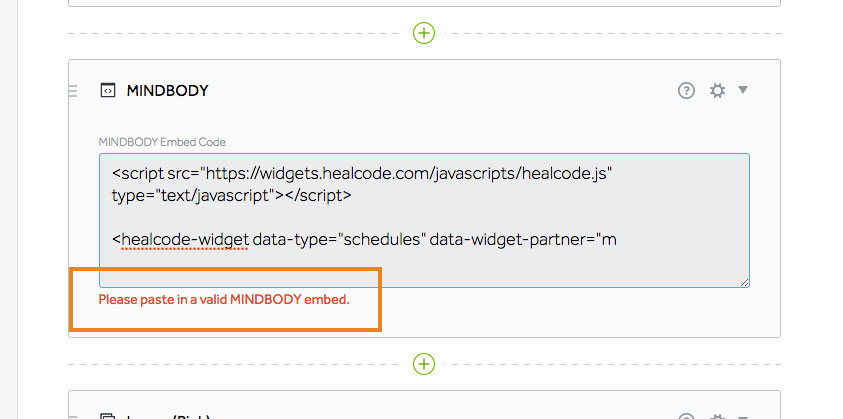Select the MINDBODY block title

(167, 91)
